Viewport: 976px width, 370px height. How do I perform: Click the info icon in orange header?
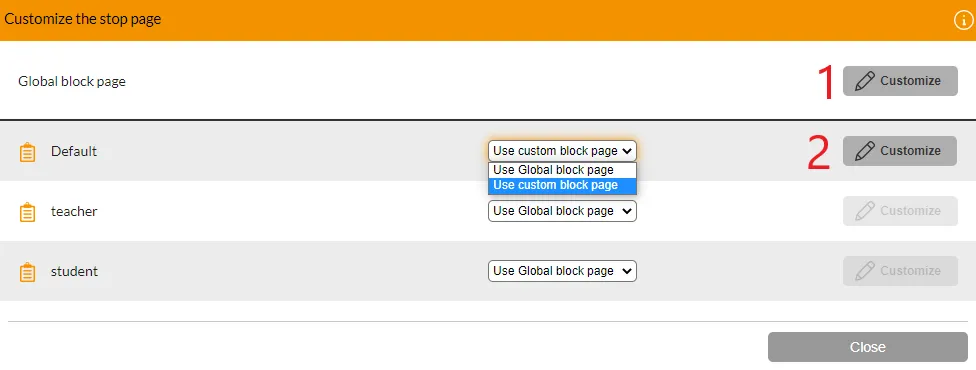tap(963, 20)
